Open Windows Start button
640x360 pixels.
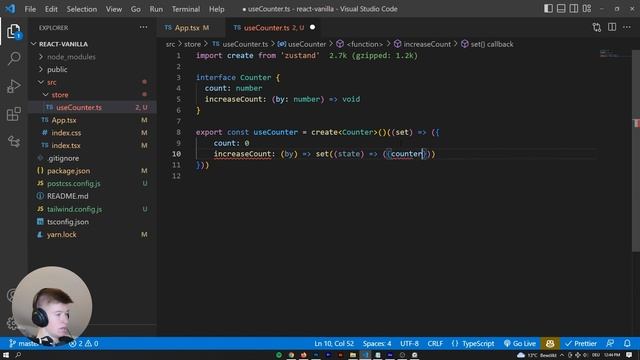6,355
